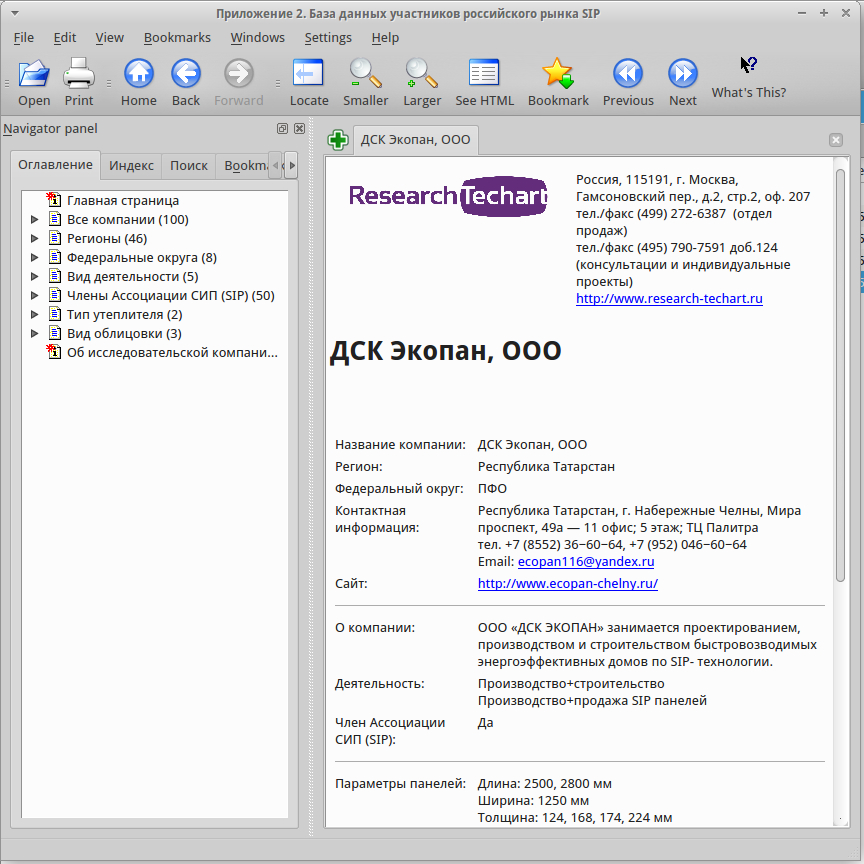Click the toolbar drag handle beside Open
This screenshot has width=864, height=864.
tap(7, 83)
